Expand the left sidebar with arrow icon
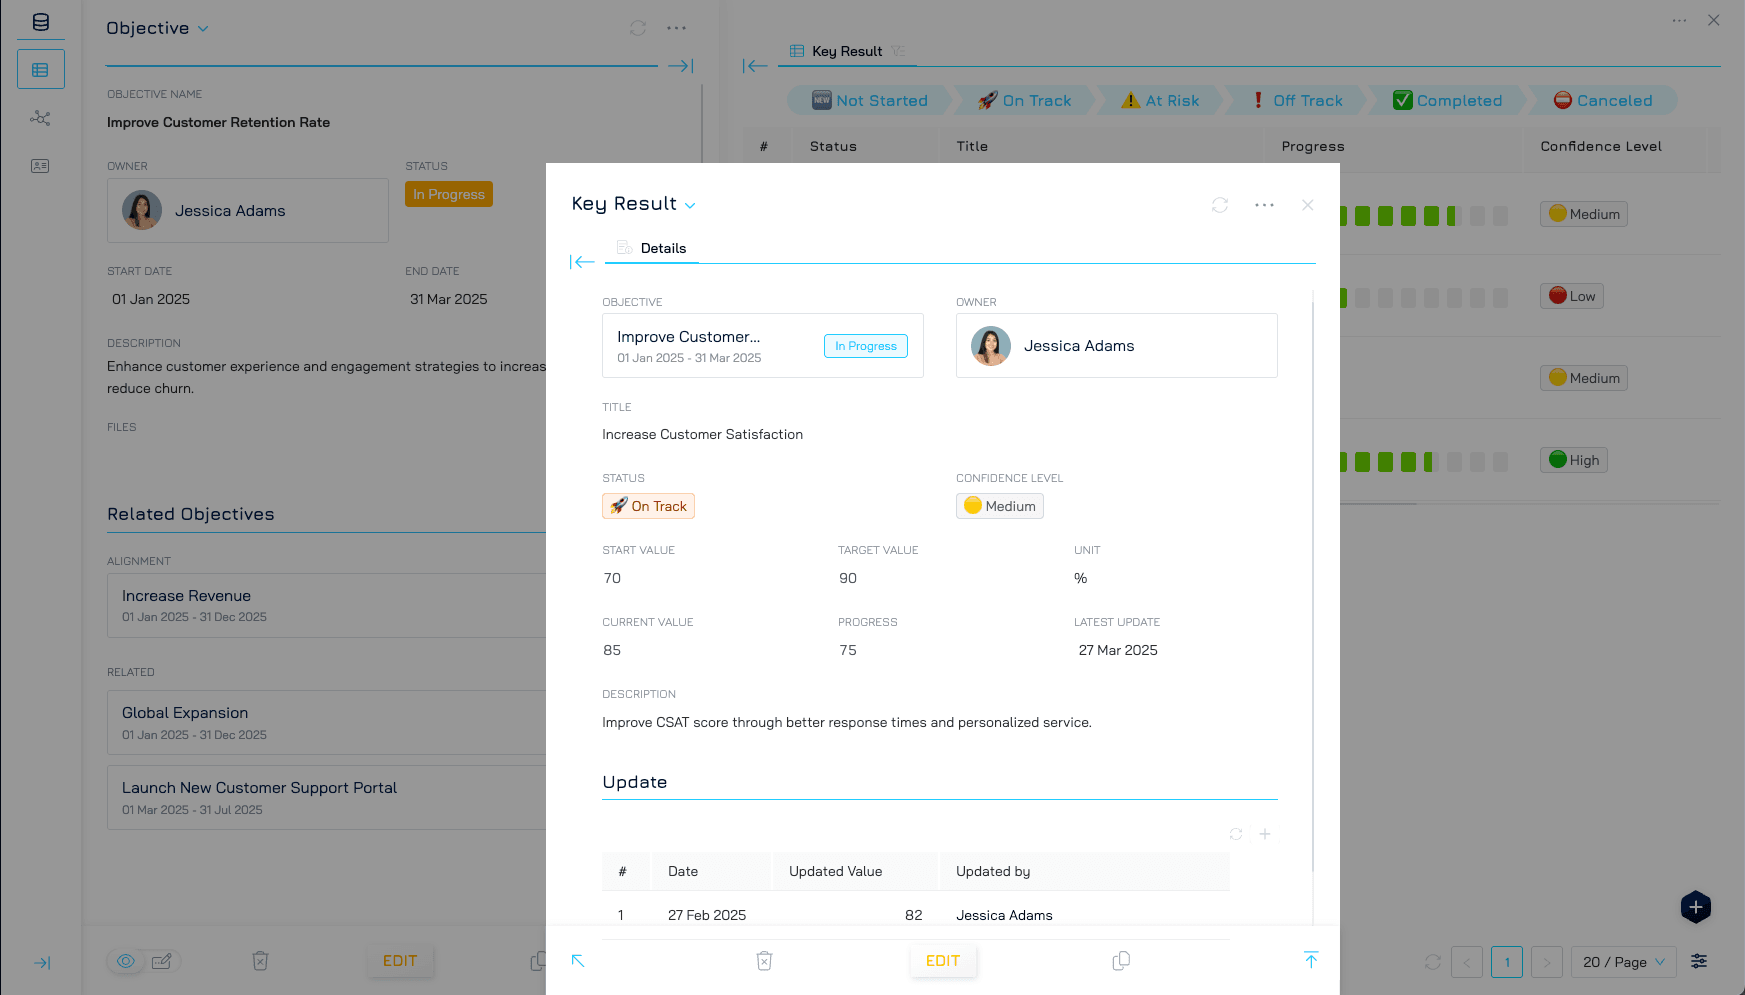Image resolution: width=1745 pixels, height=995 pixels. [42, 963]
